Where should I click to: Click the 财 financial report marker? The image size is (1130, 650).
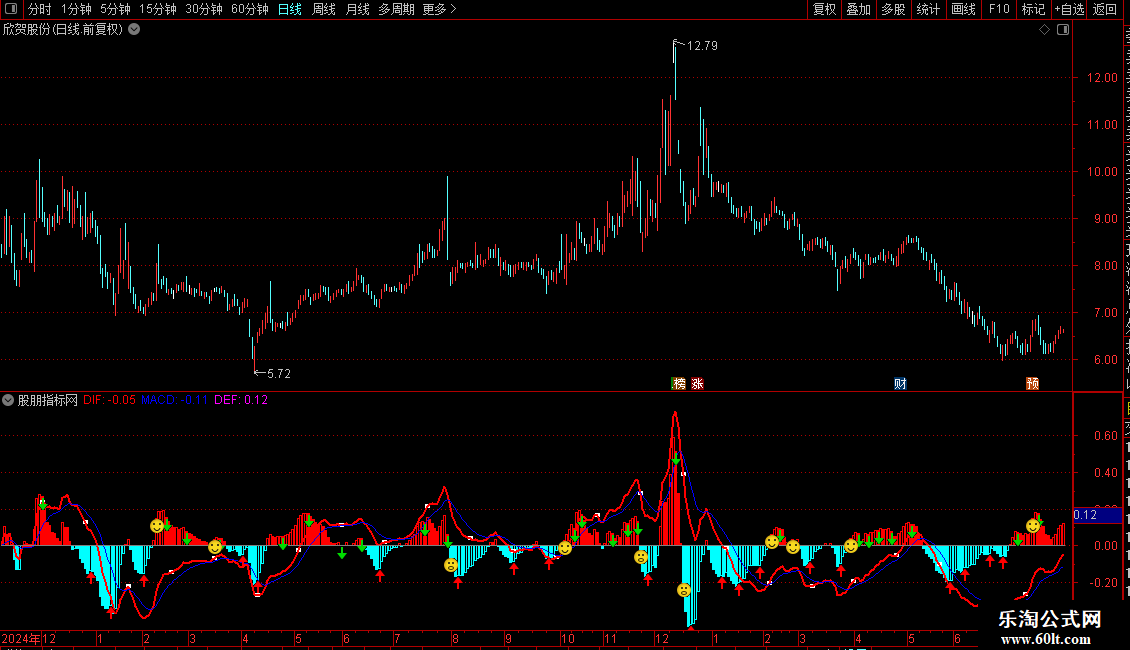click(x=900, y=383)
